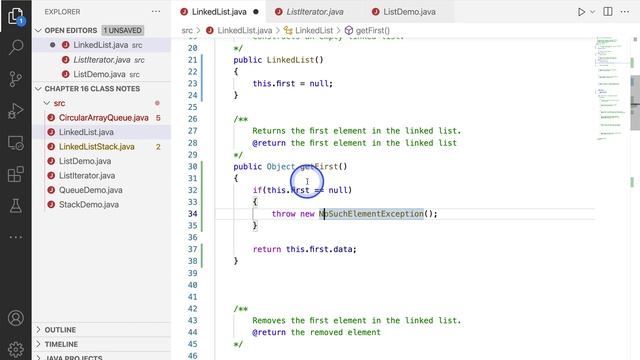This screenshot has height=360, width=640.
Task: Click unsaved dot beside LinkedList.java in open editors
Action: (53, 45)
